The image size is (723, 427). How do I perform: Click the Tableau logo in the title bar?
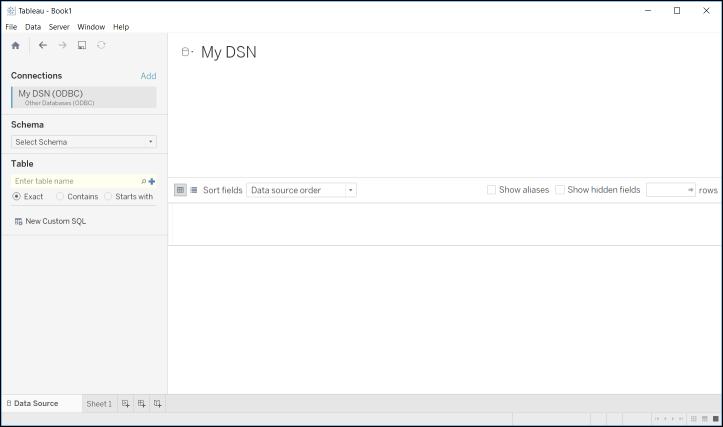[x=11, y=11]
